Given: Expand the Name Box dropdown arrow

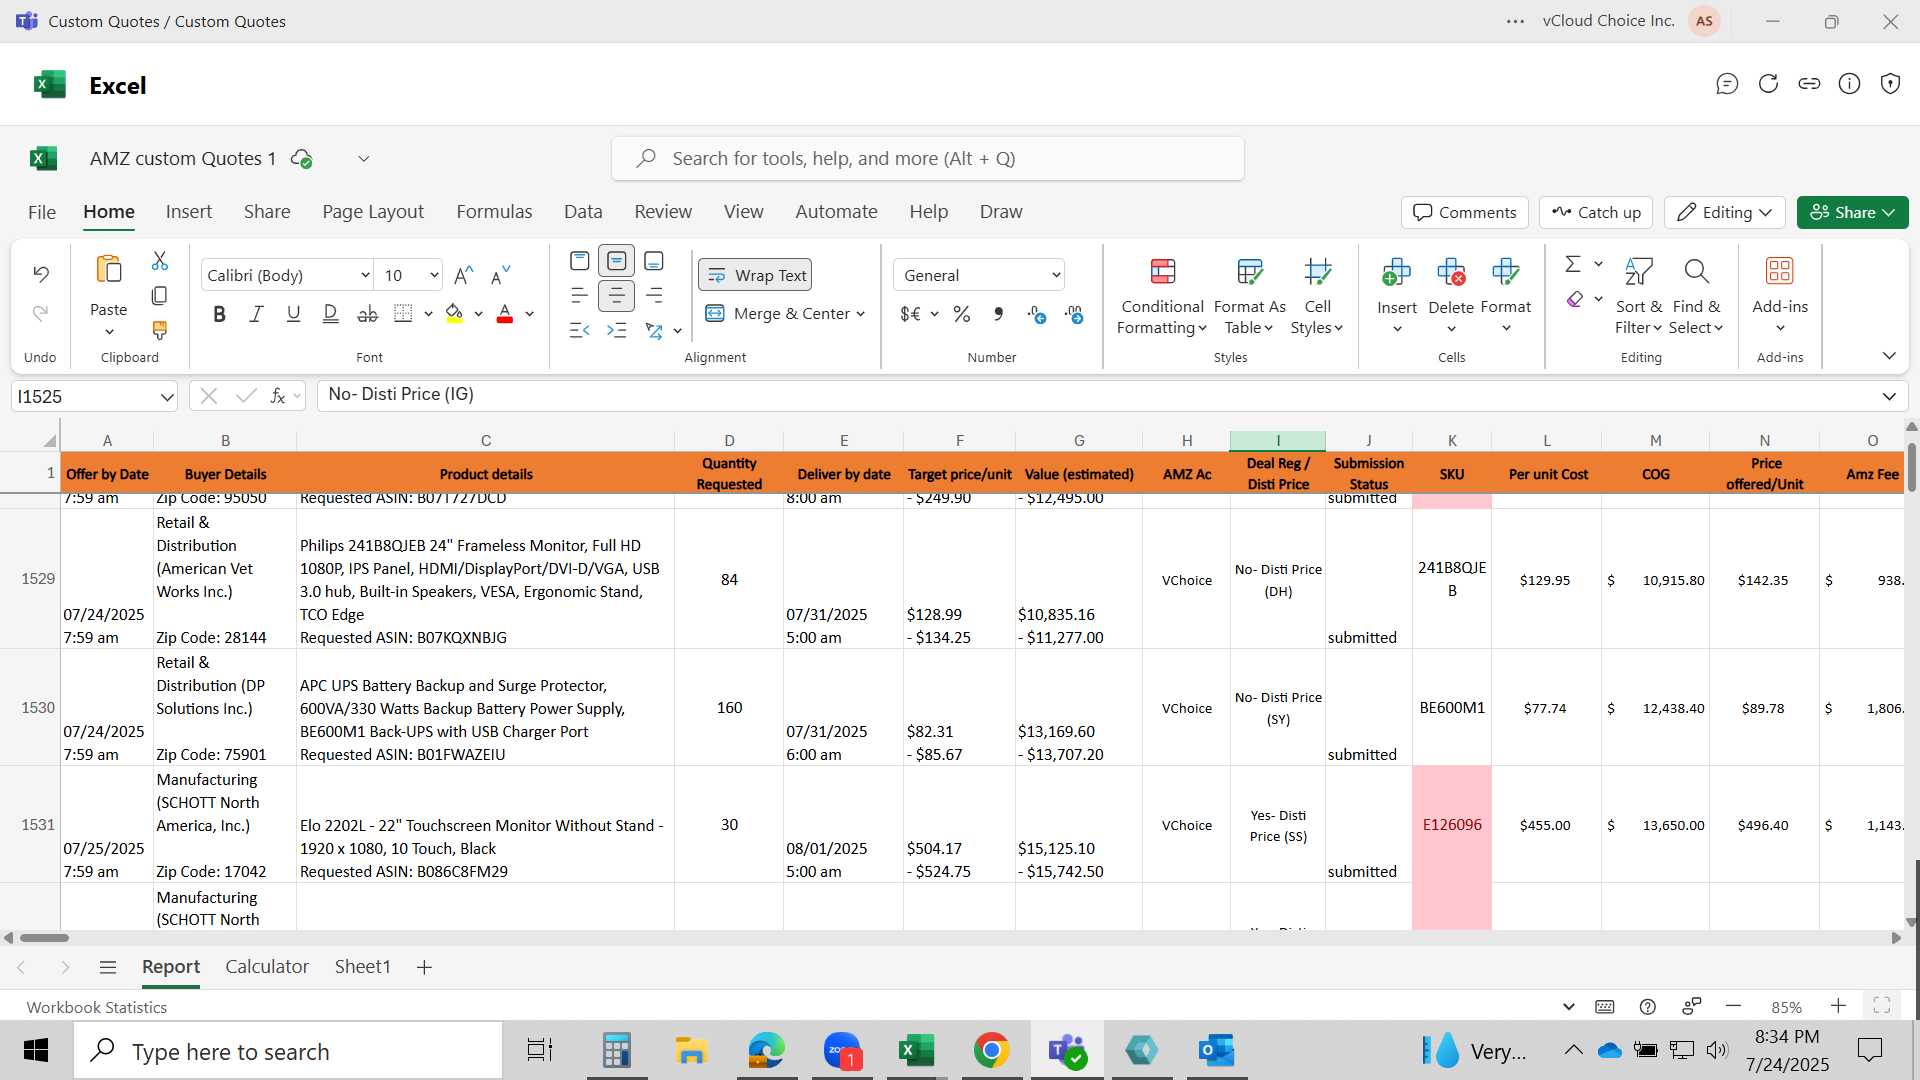Looking at the screenshot, I should coord(166,397).
